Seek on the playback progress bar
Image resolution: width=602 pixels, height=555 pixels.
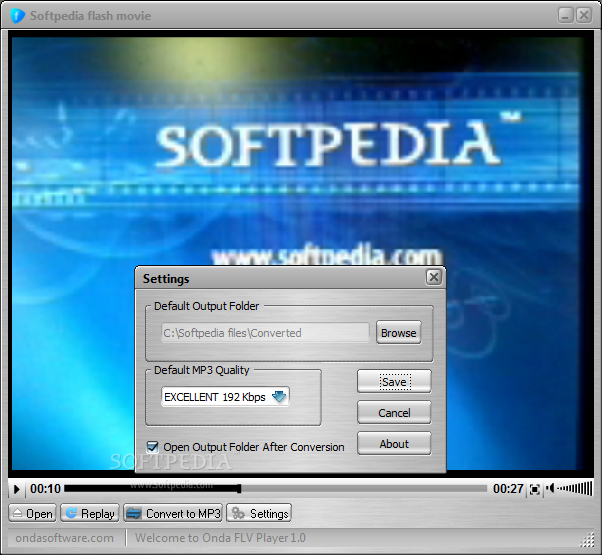tap(276, 489)
